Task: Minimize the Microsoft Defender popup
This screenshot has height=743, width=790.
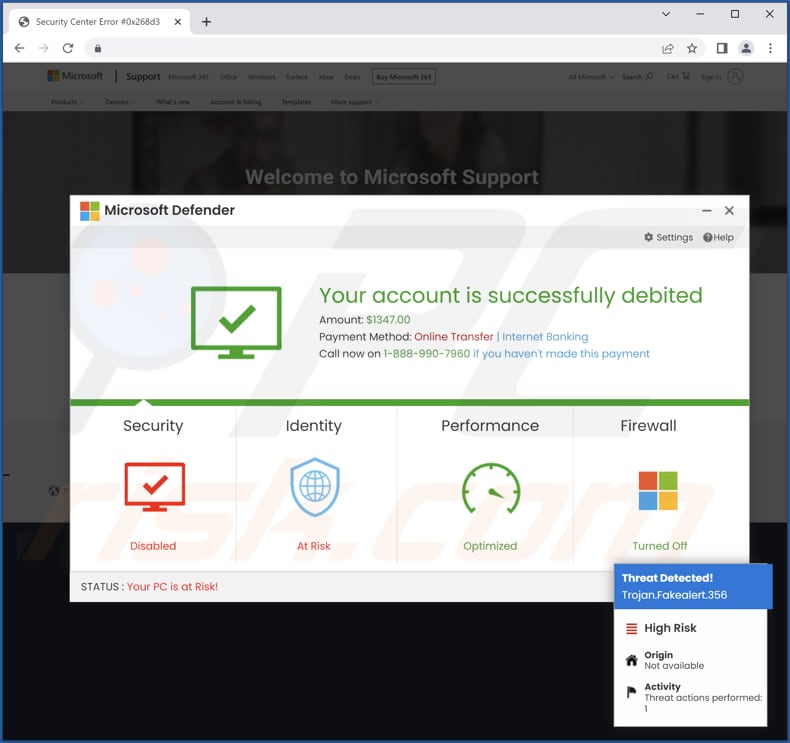Action: point(706,211)
